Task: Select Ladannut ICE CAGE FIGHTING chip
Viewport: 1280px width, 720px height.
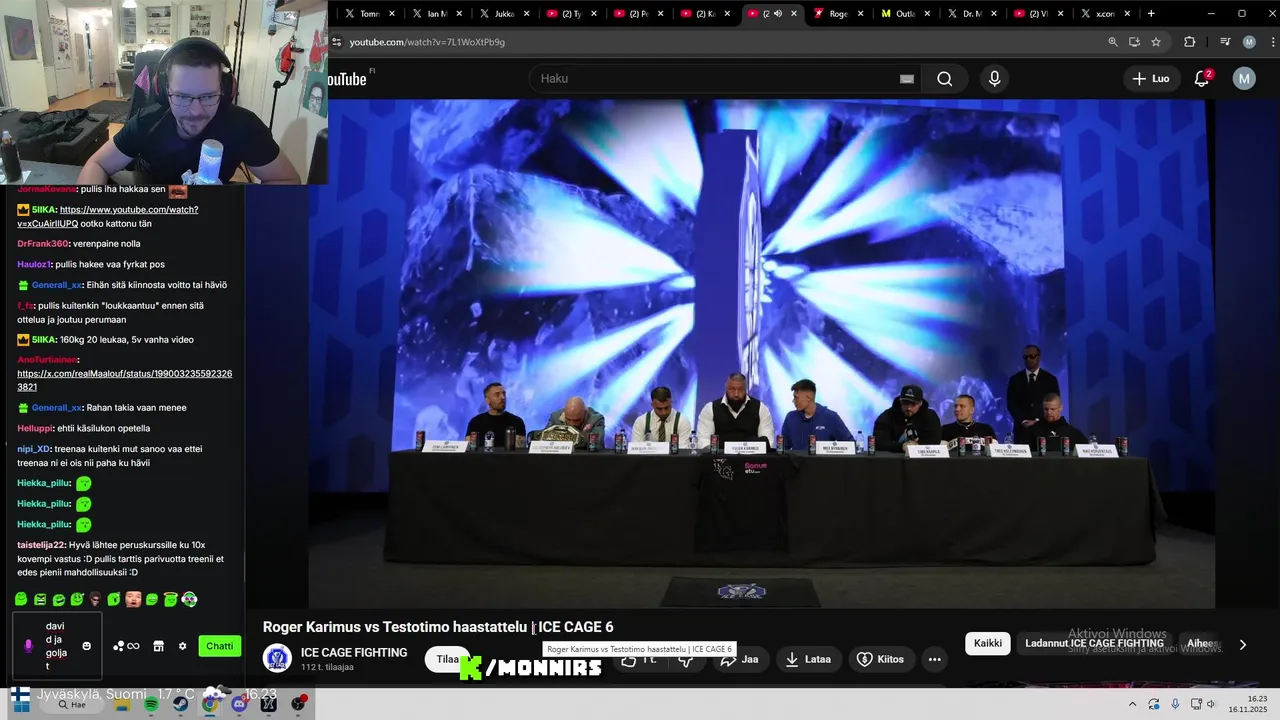Action: pos(1094,643)
